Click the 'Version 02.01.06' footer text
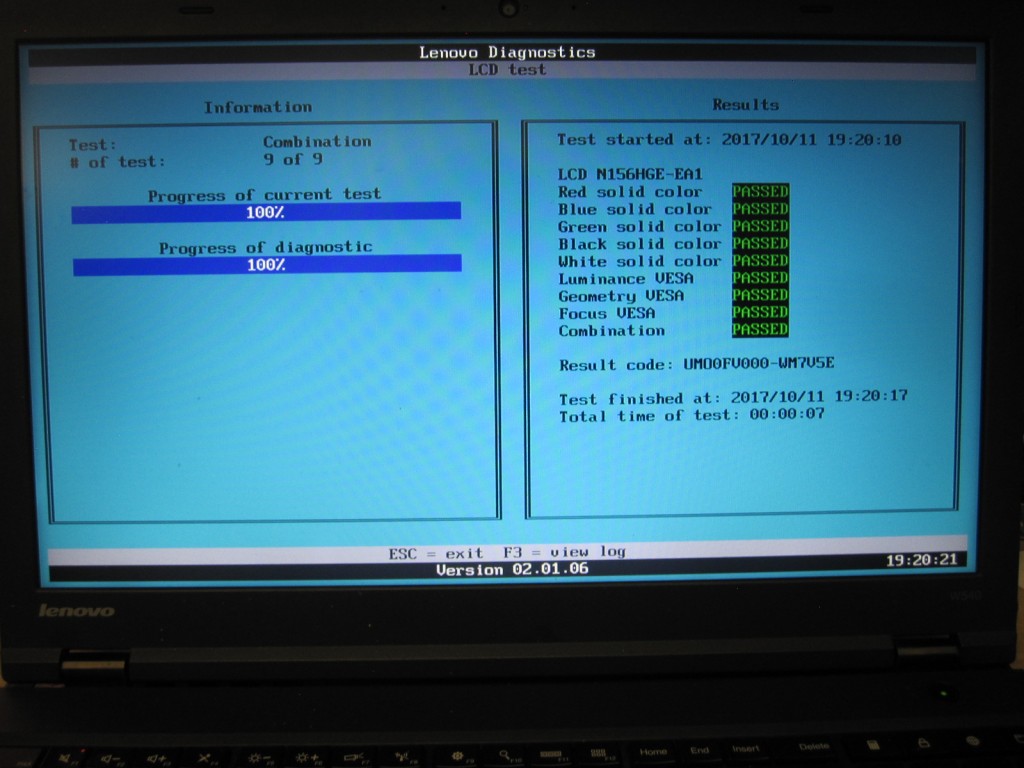This screenshot has height=768, width=1024. click(512, 569)
